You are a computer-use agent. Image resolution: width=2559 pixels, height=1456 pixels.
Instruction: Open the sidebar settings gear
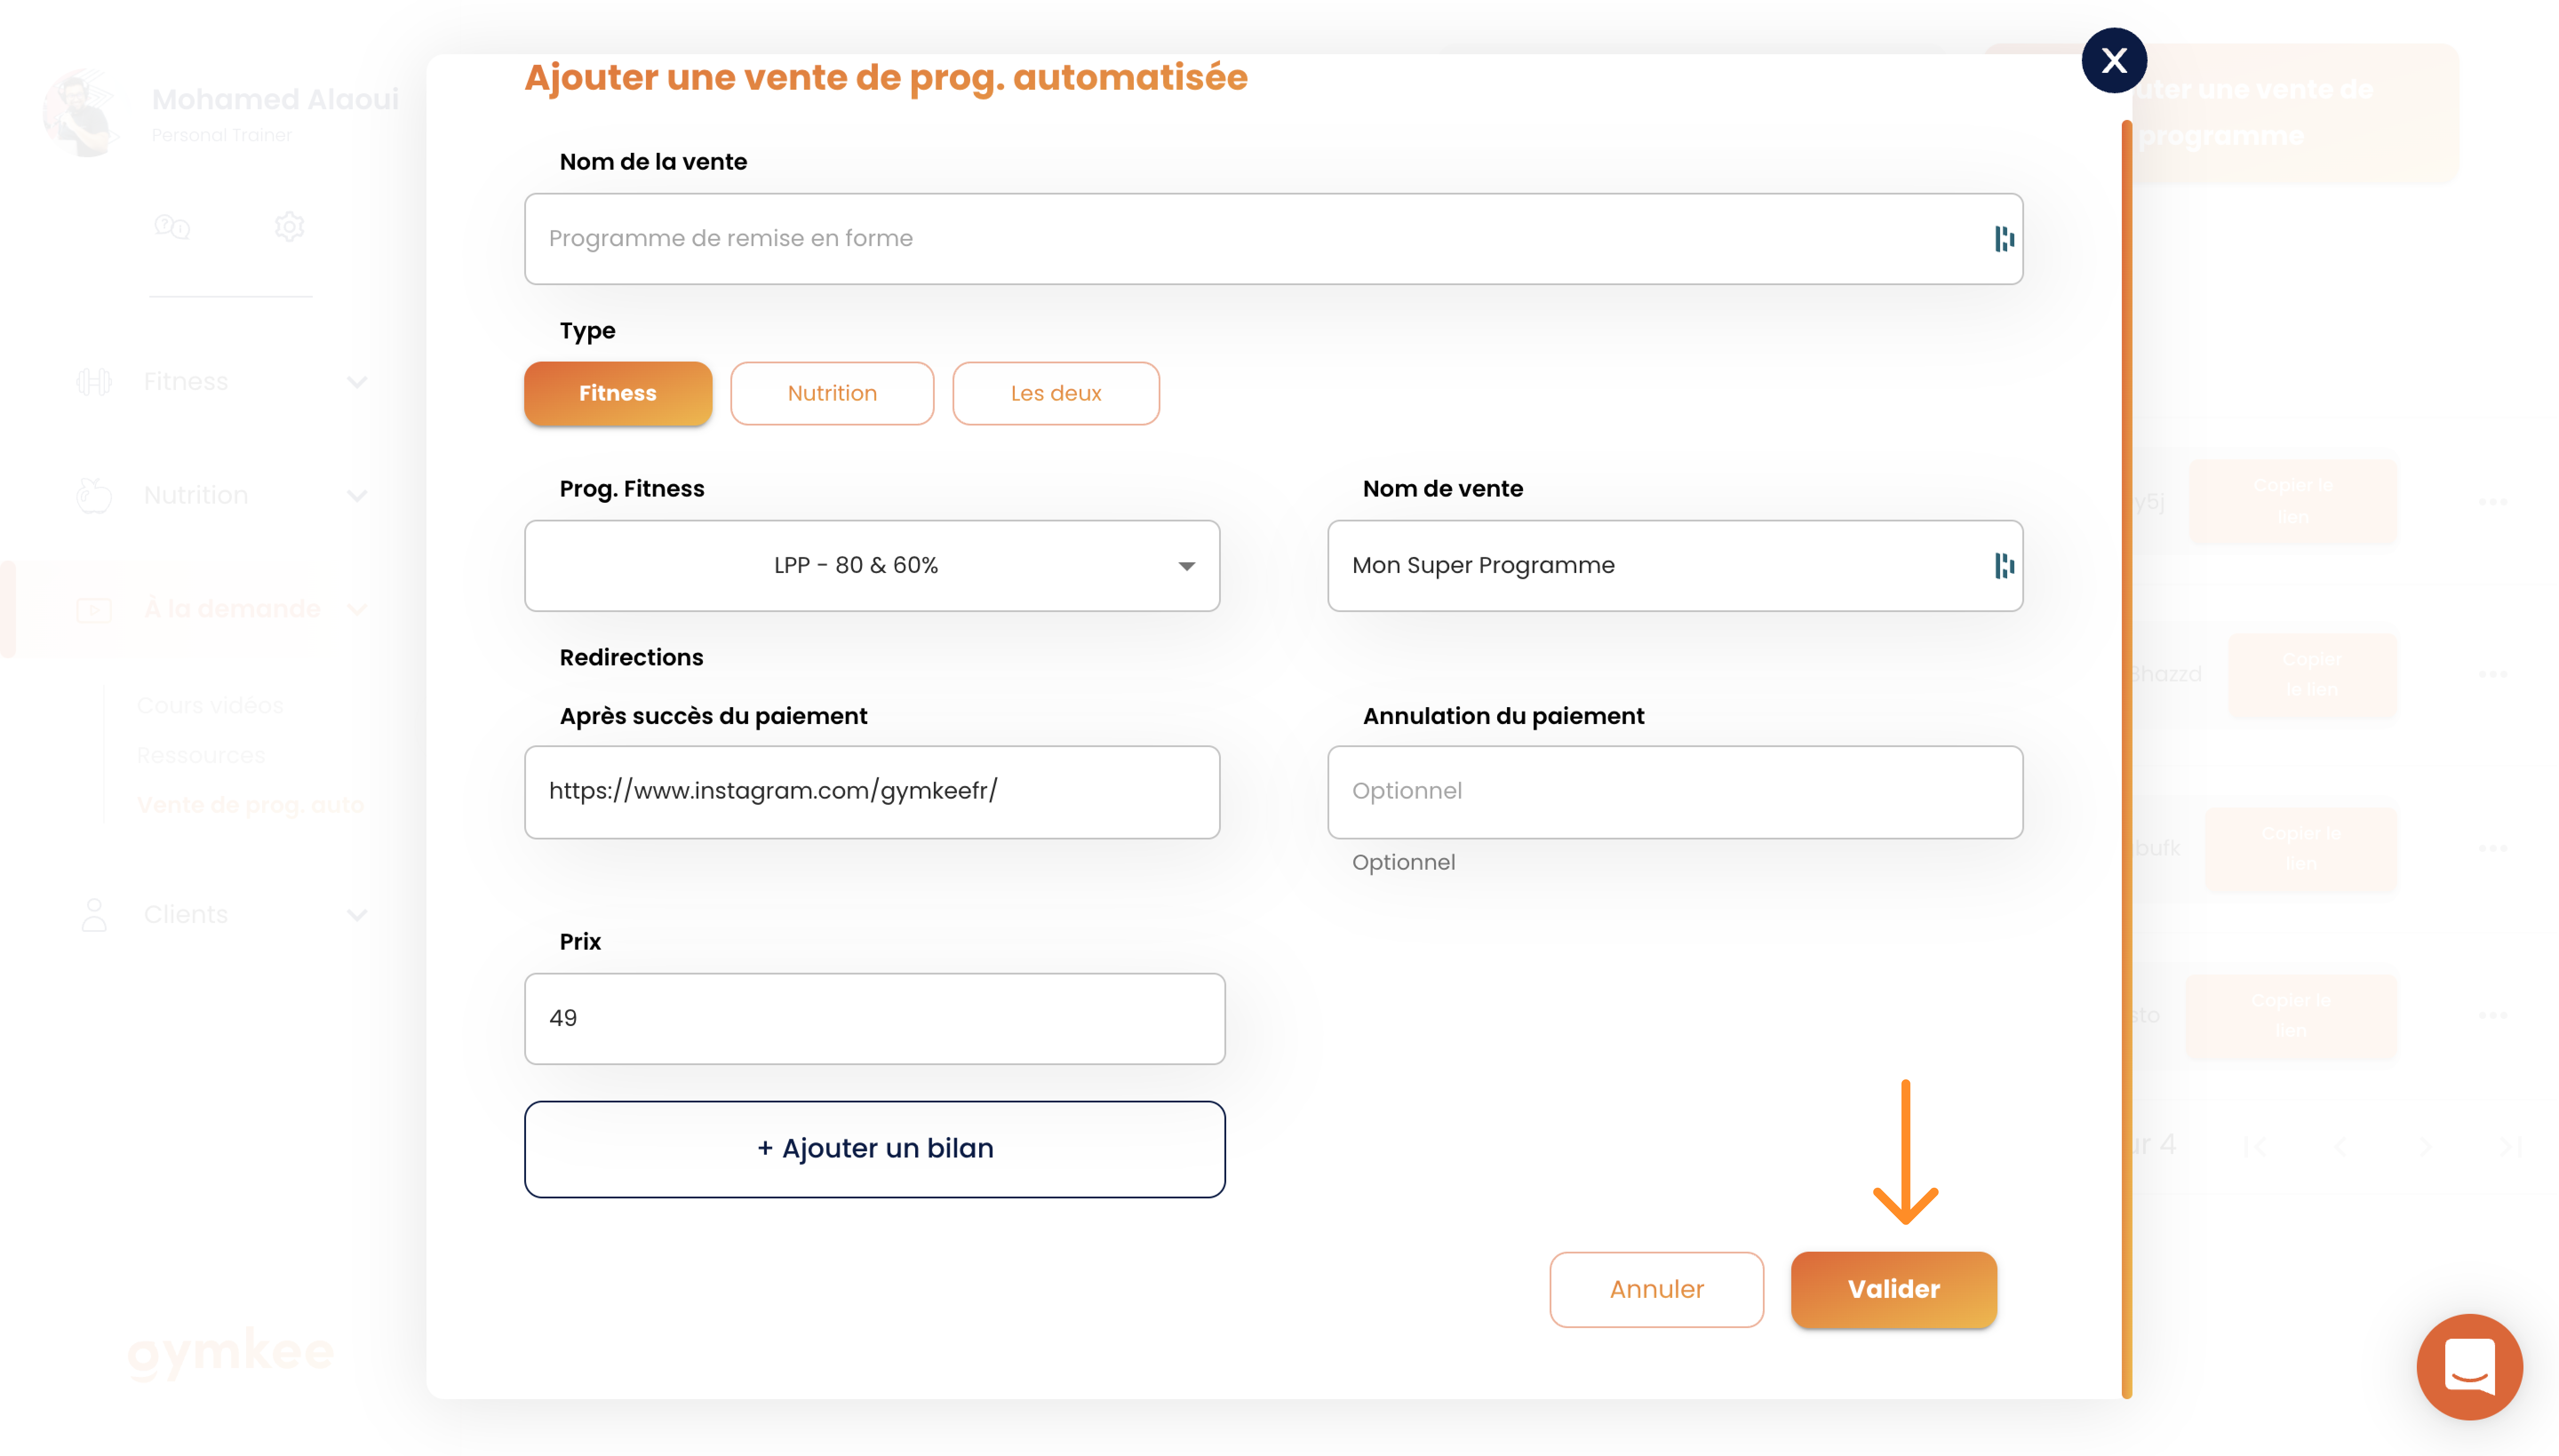(x=289, y=227)
